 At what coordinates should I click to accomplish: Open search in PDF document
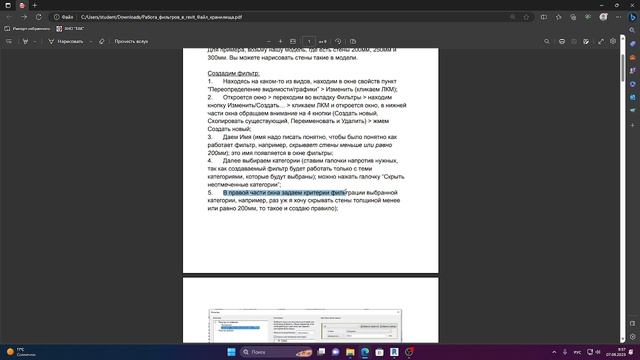[x=547, y=41]
